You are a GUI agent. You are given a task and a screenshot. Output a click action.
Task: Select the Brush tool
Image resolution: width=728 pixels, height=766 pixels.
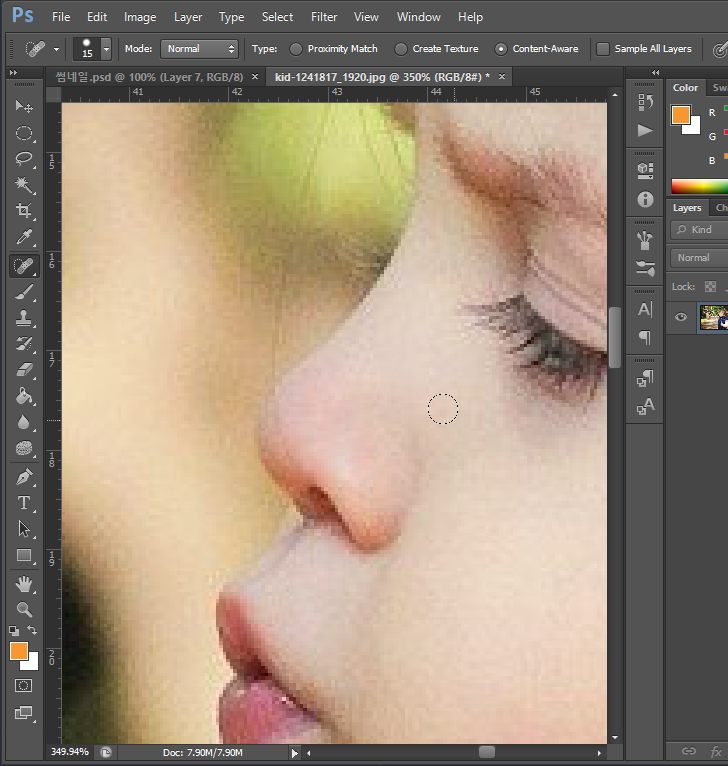[x=23, y=292]
